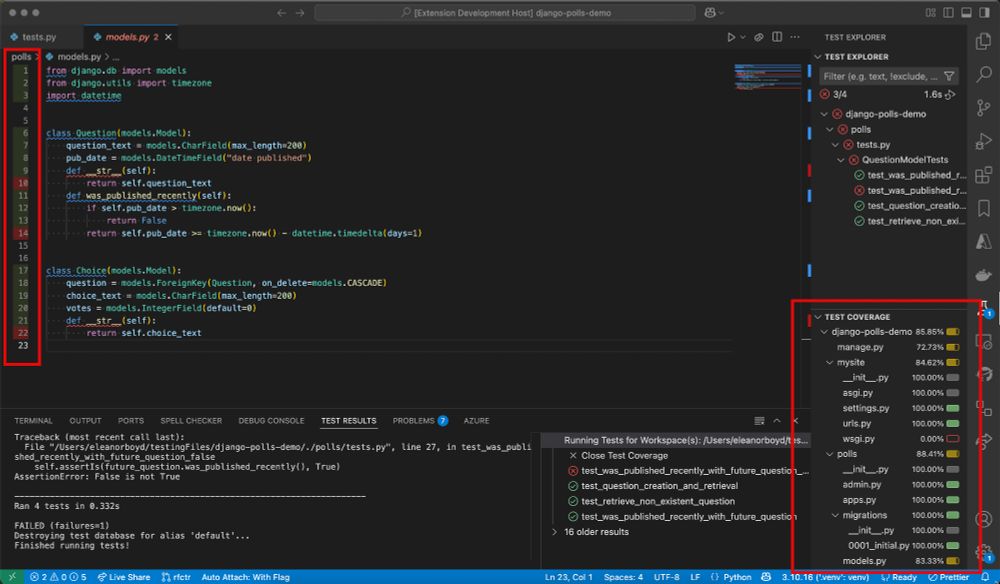Click the filter funnel icon in Test Explorer
This screenshot has height=584, width=1000.
point(949,77)
